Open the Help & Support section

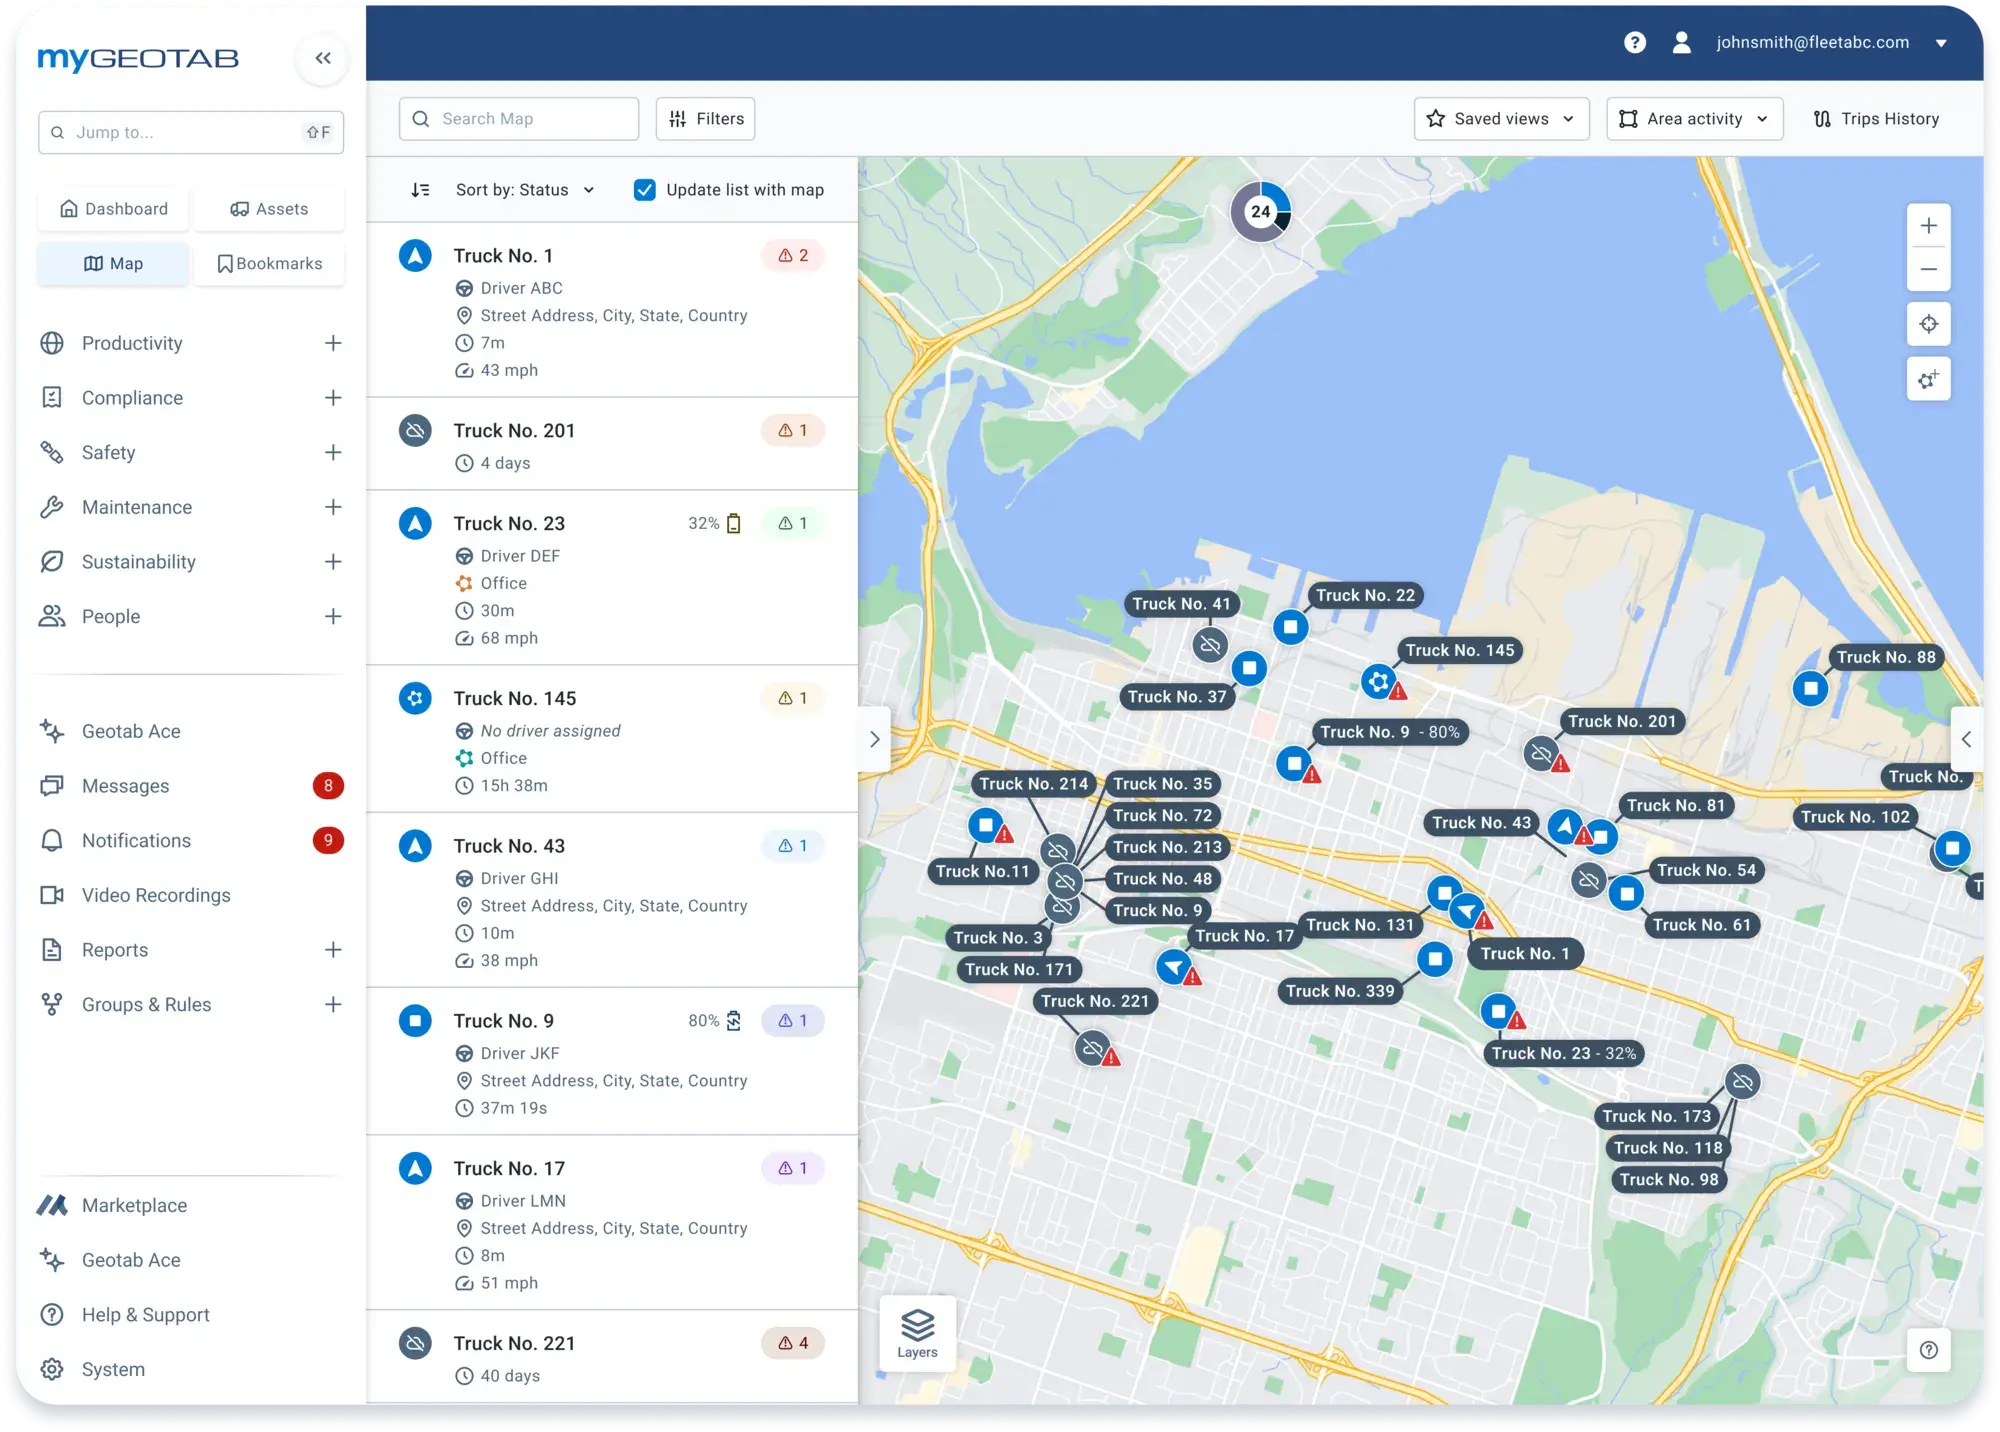pos(144,1314)
